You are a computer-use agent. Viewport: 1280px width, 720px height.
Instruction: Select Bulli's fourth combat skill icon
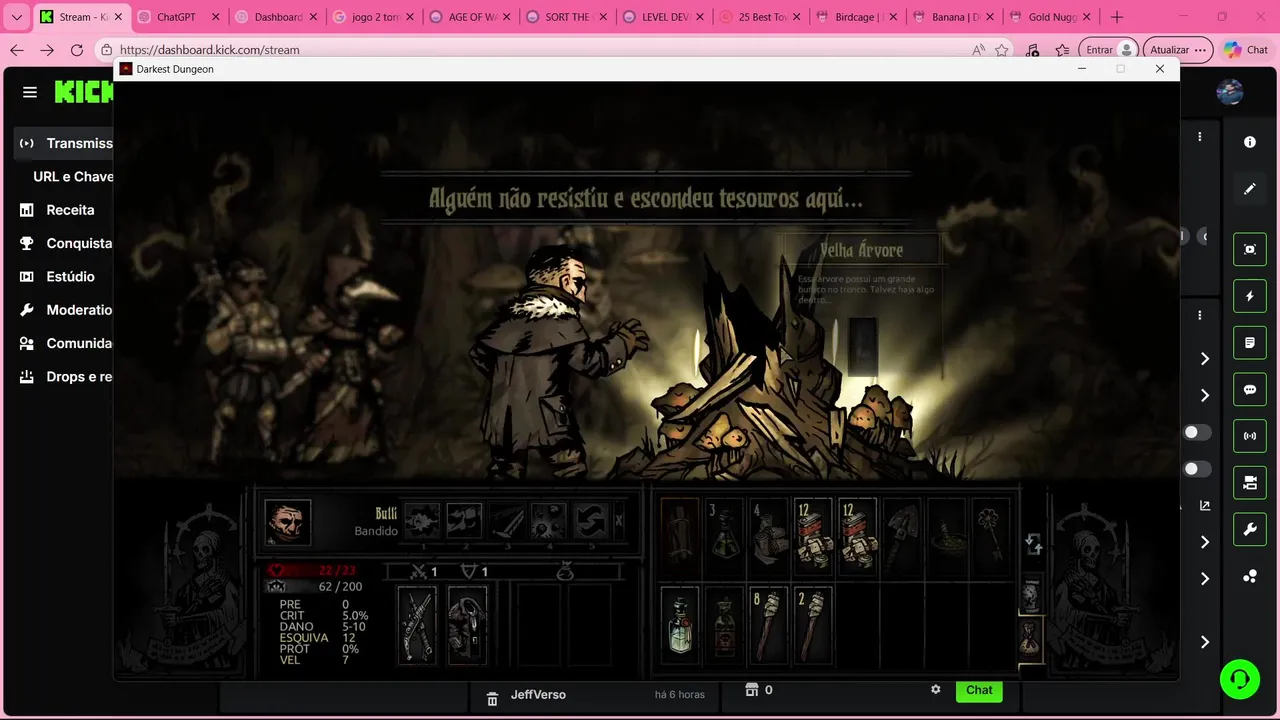(548, 522)
